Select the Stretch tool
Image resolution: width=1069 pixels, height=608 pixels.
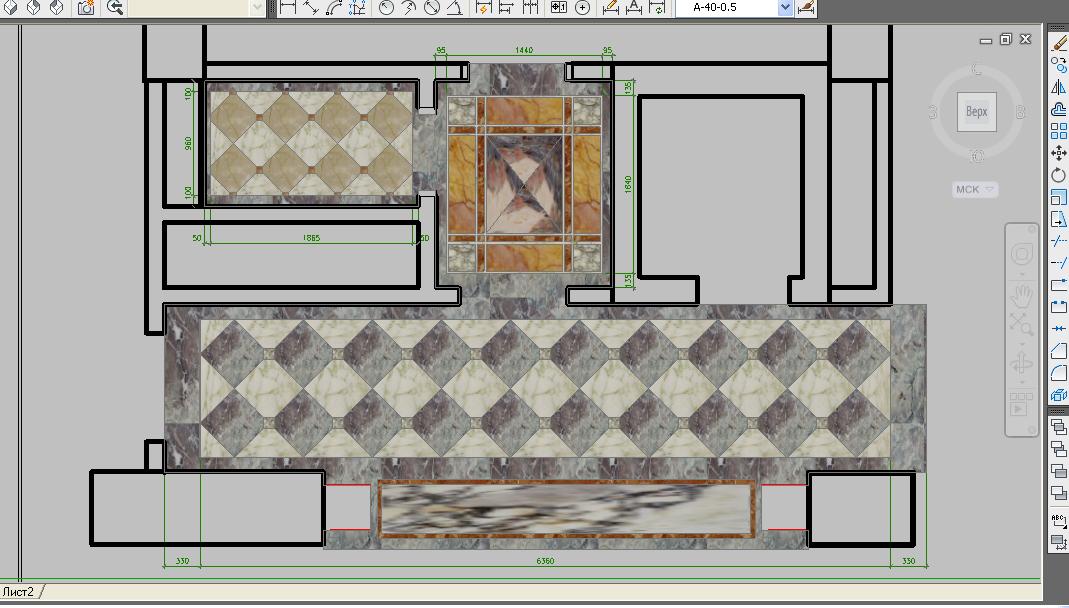pyautogui.click(x=1058, y=219)
